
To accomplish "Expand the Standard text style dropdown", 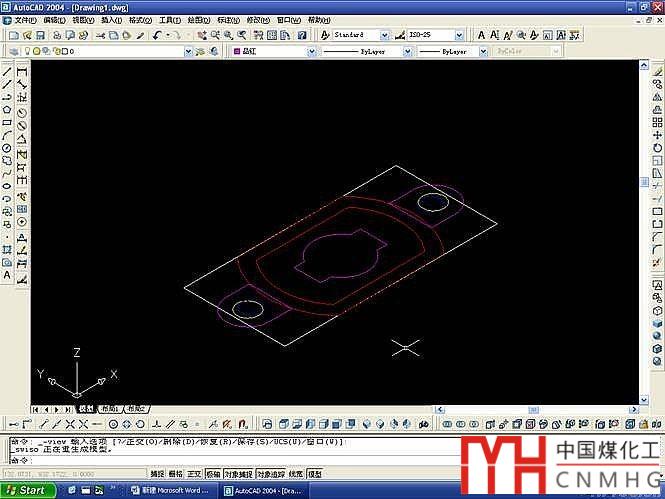I will tap(385, 35).
